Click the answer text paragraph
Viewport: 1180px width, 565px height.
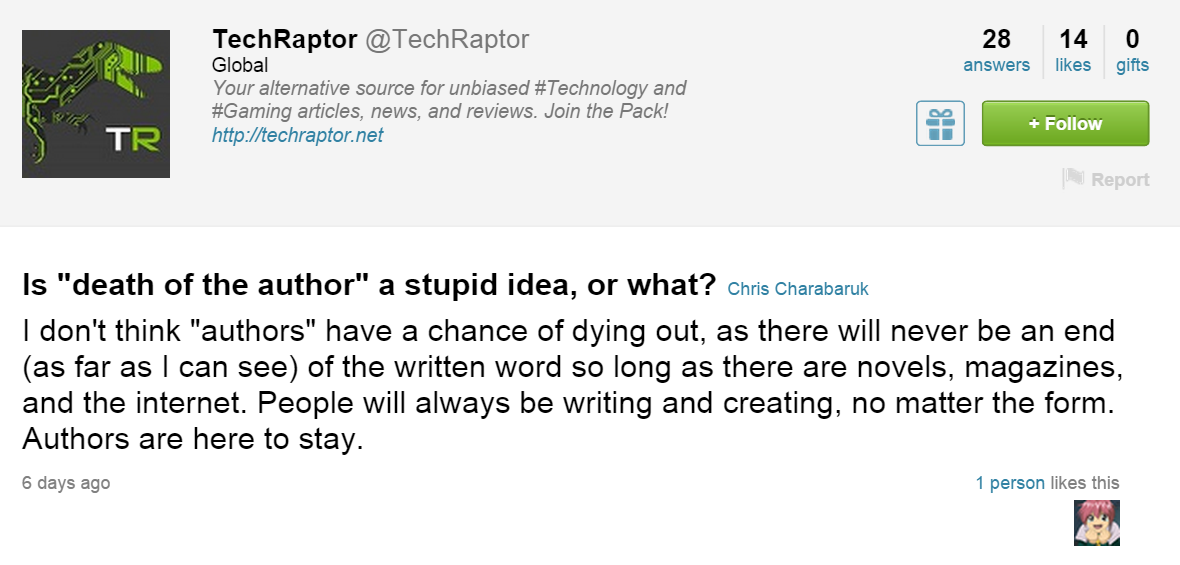tap(568, 385)
